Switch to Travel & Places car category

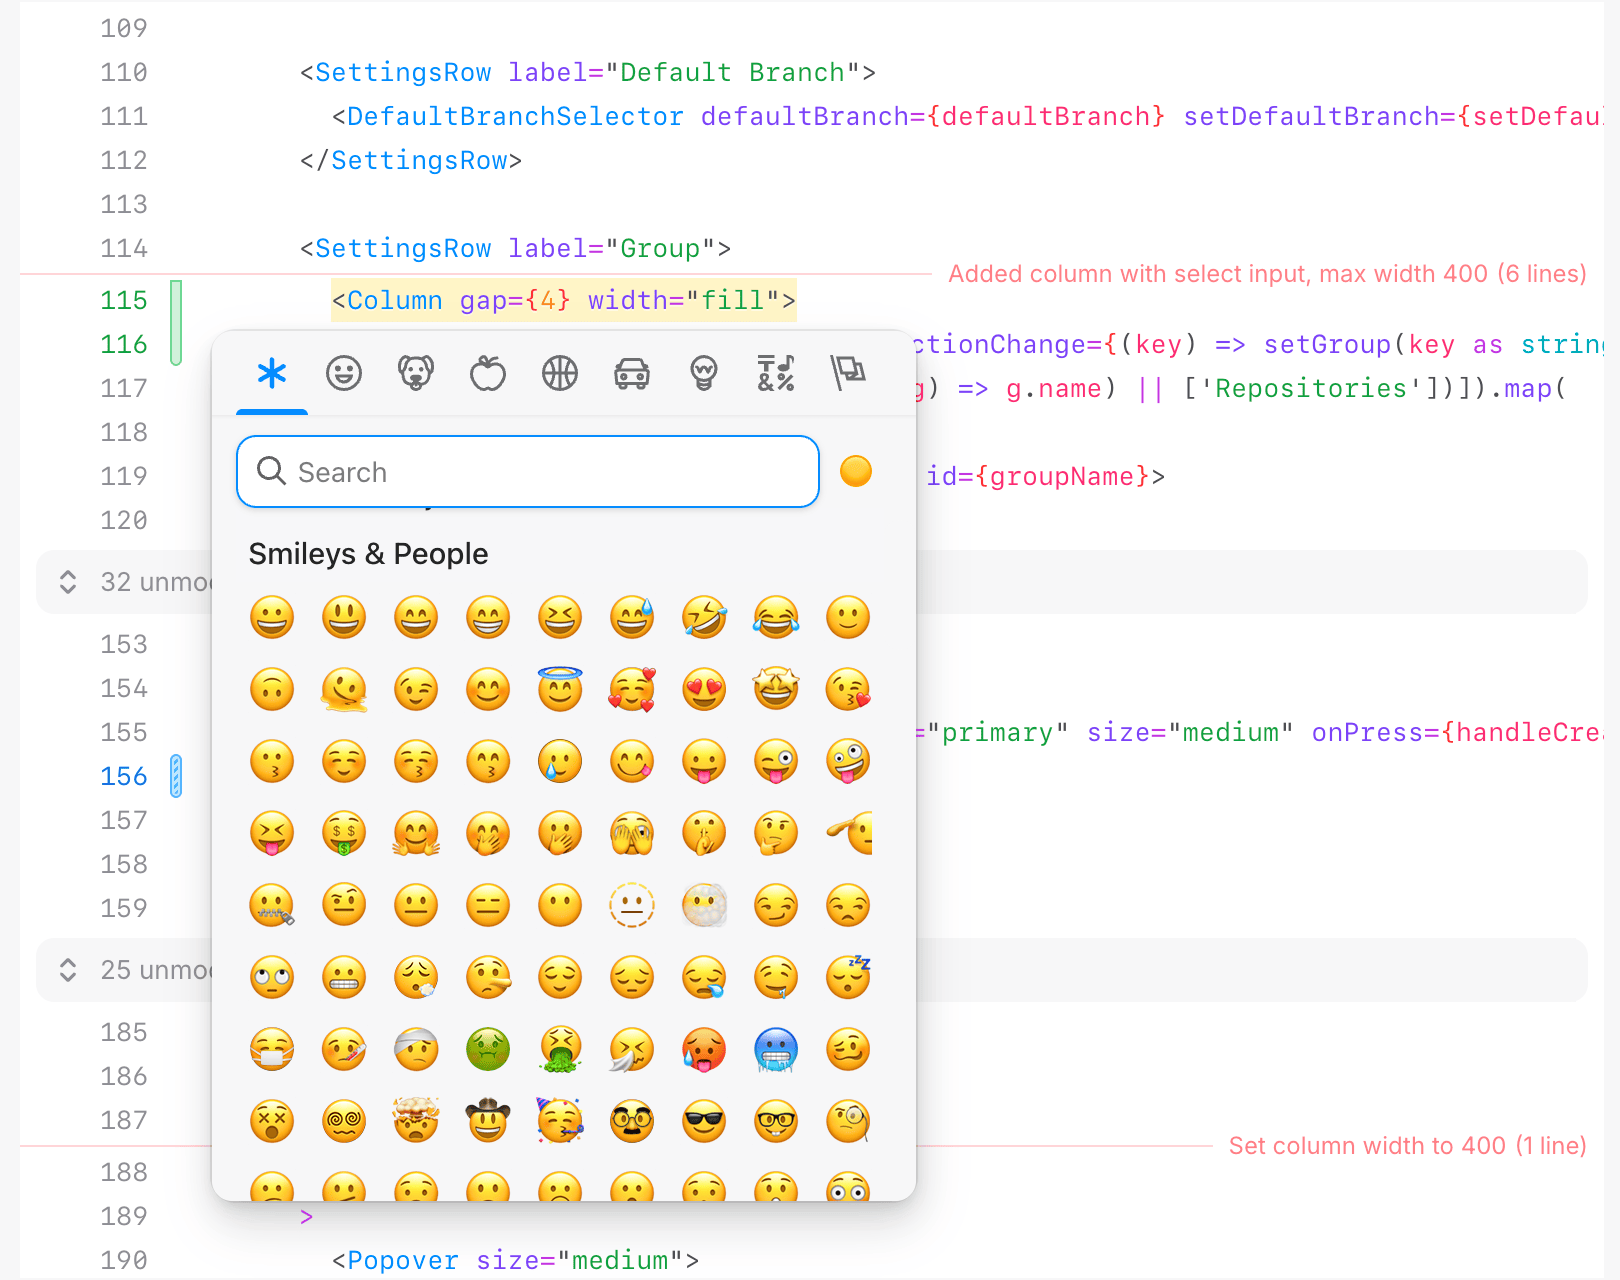coord(632,374)
